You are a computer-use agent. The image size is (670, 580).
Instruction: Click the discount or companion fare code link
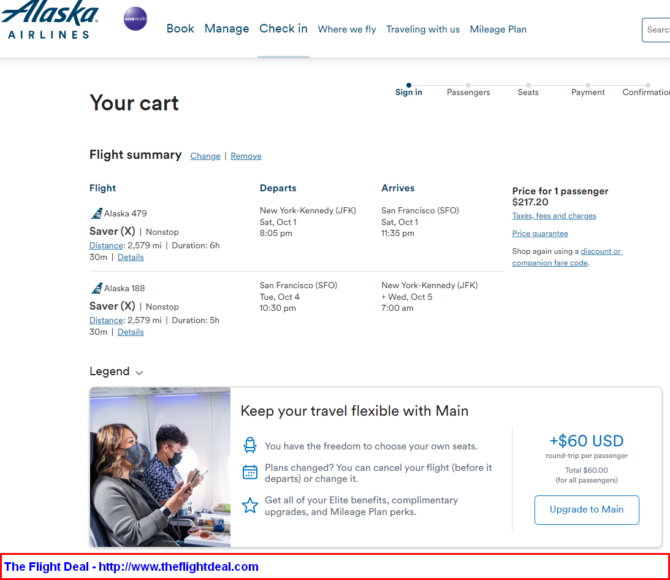(567, 257)
